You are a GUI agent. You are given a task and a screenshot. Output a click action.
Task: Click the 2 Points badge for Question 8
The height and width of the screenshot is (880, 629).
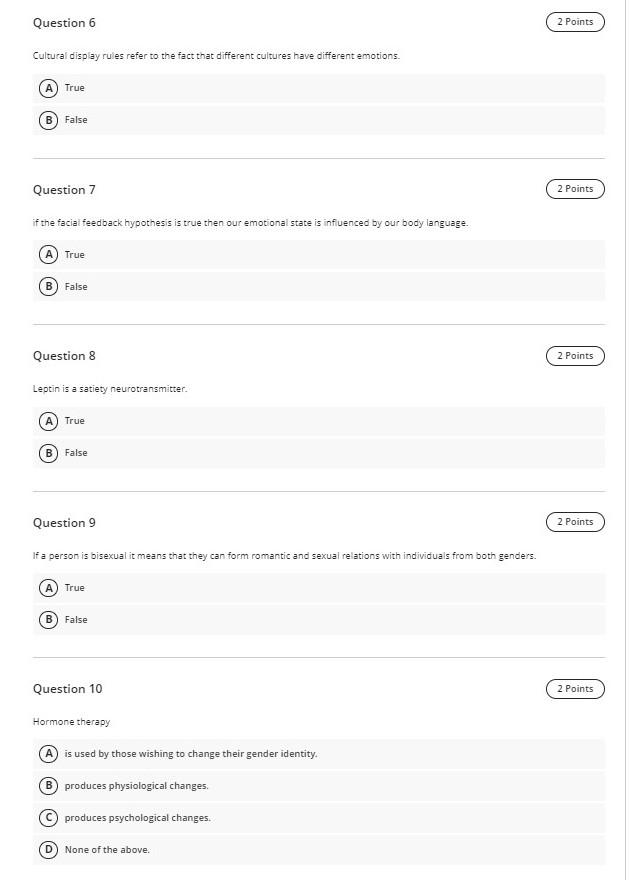(575, 355)
